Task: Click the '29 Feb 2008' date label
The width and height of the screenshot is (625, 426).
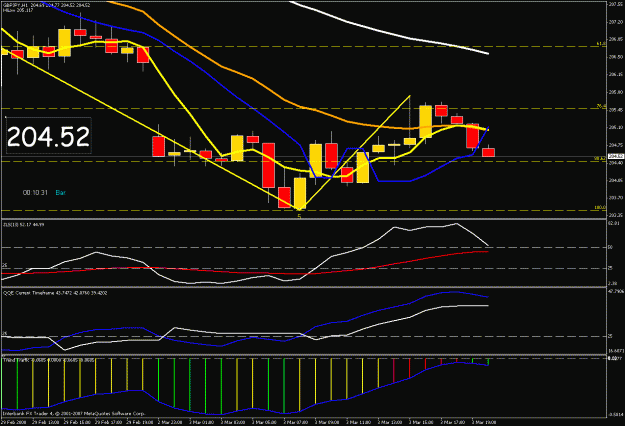Action: (13, 422)
